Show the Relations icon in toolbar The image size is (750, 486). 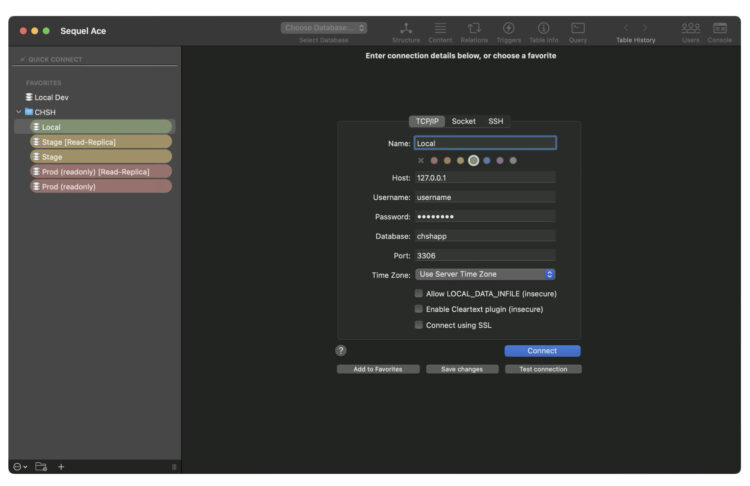[x=474, y=28]
